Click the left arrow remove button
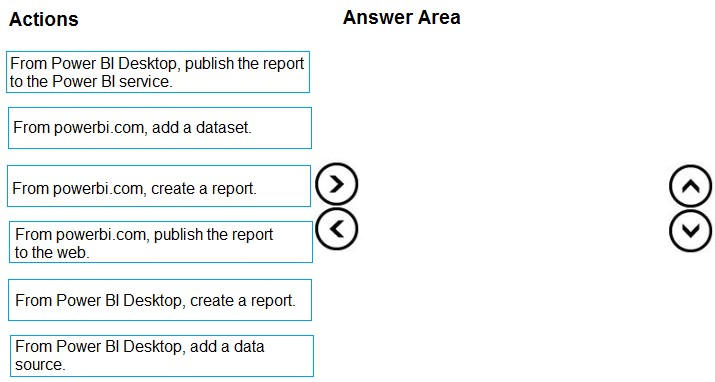The height and width of the screenshot is (382, 715). (x=337, y=229)
